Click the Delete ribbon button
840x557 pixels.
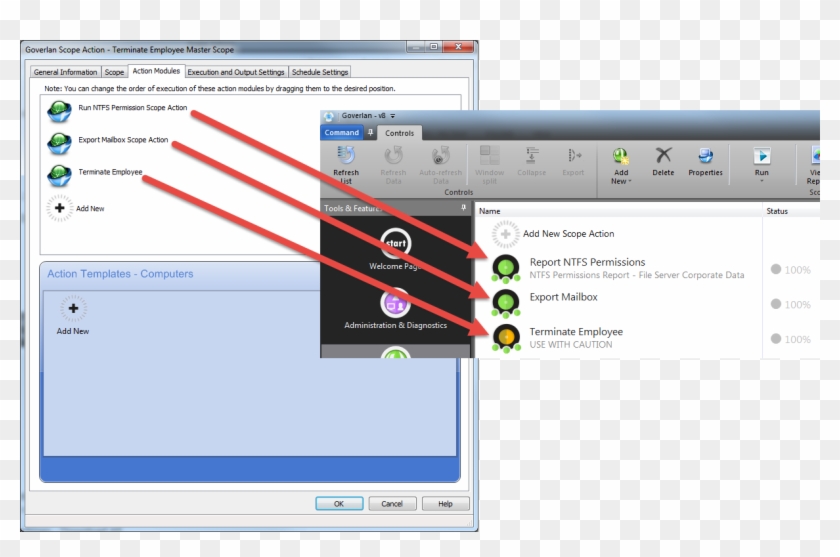point(663,161)
